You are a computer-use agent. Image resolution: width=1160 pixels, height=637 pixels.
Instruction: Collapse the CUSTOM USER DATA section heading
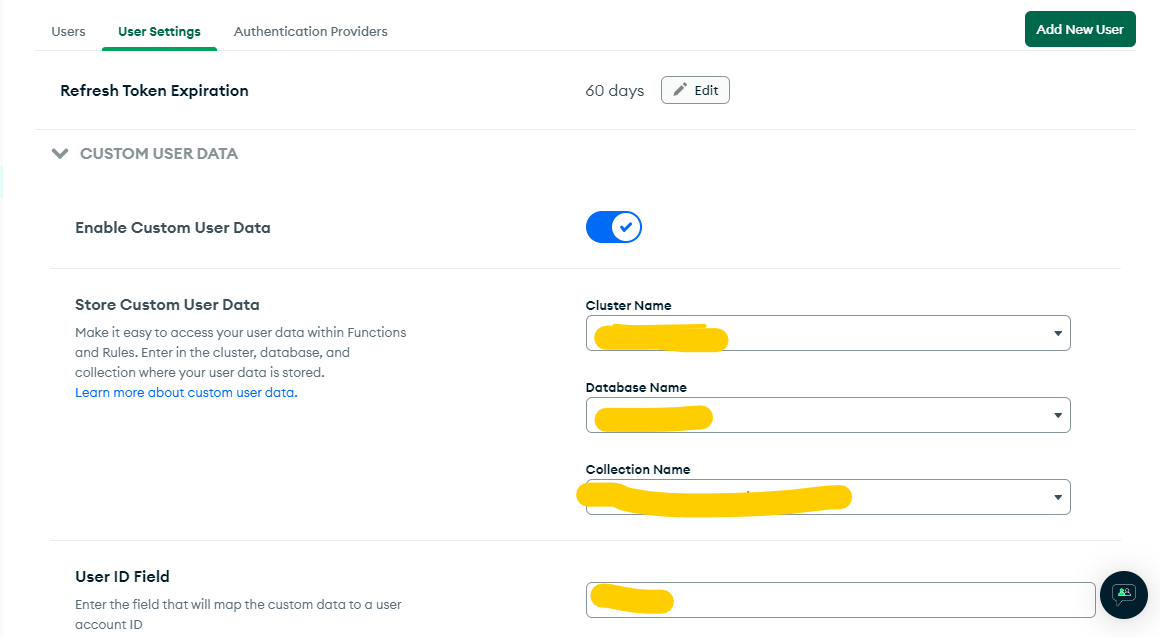pyautogui.click(x=158, y=154)
